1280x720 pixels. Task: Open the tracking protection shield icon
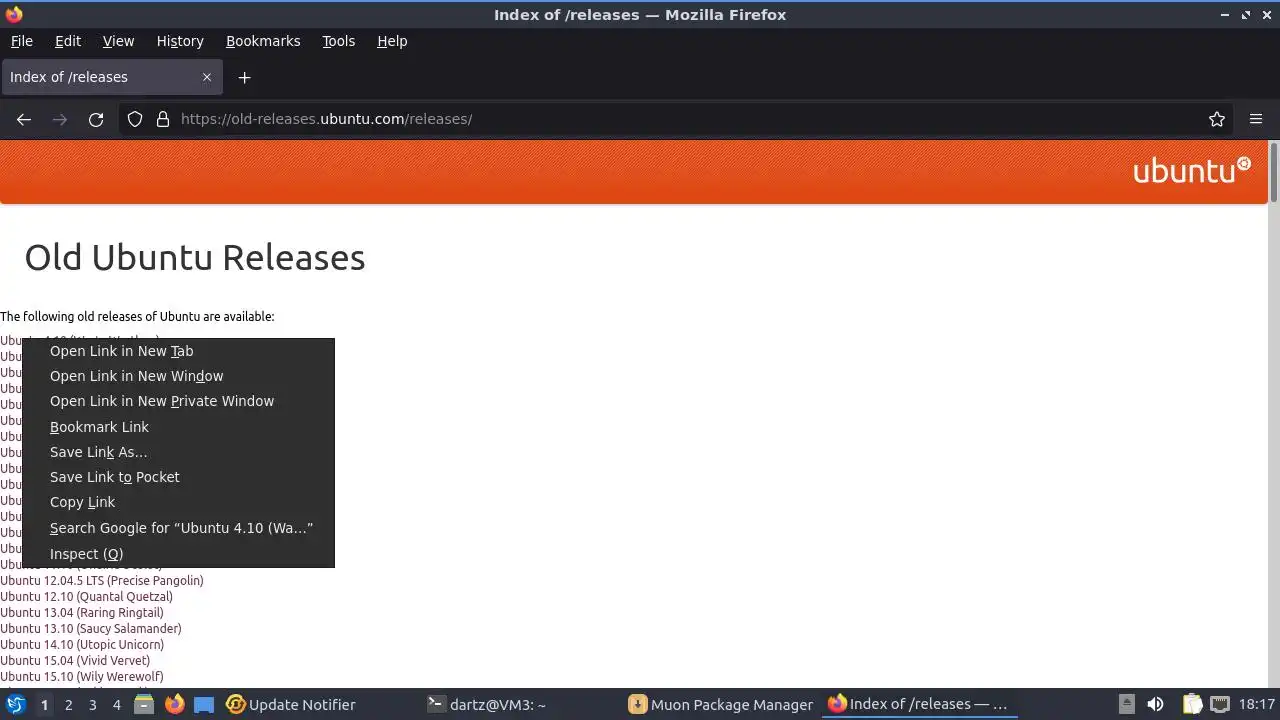[x=135, y=119]
